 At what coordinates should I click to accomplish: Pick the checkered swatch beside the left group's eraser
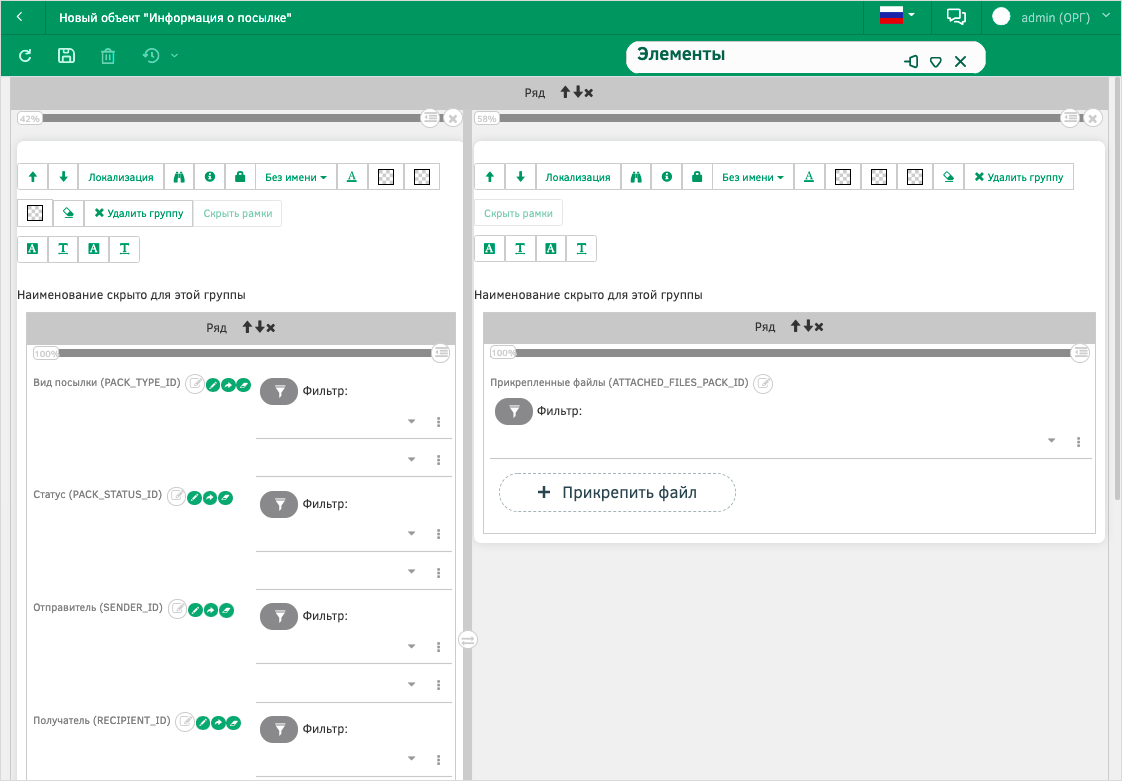click(x=34, y=213)
